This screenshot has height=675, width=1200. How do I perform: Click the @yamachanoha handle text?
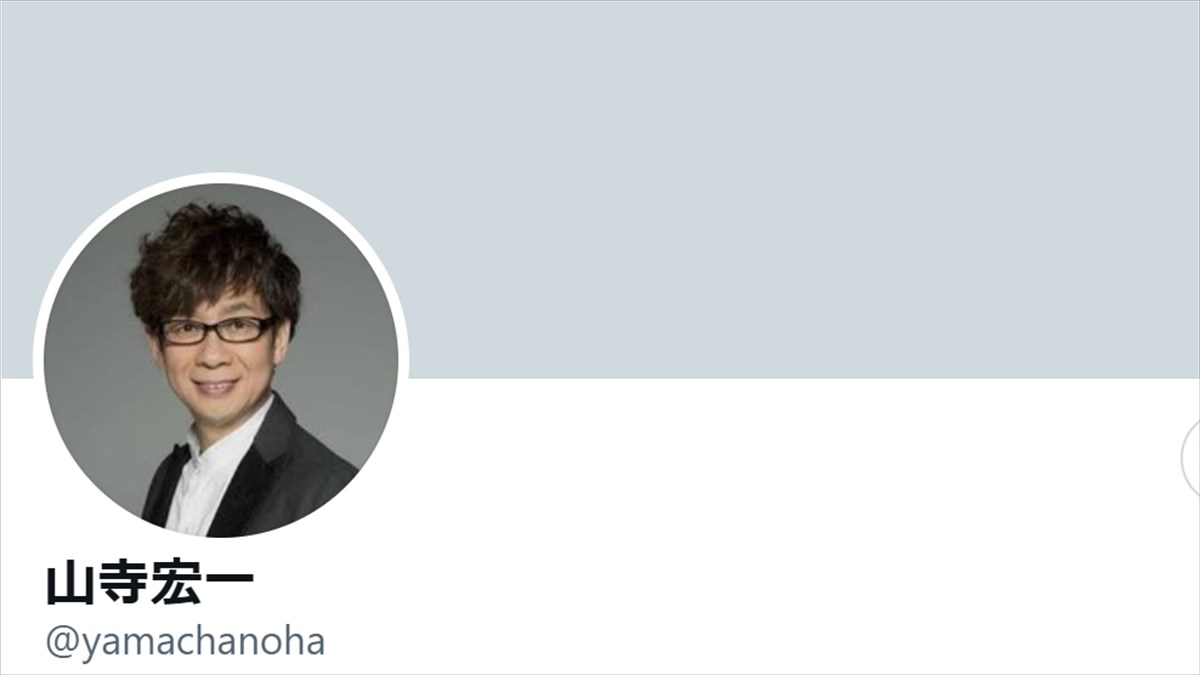click(185, 642)
